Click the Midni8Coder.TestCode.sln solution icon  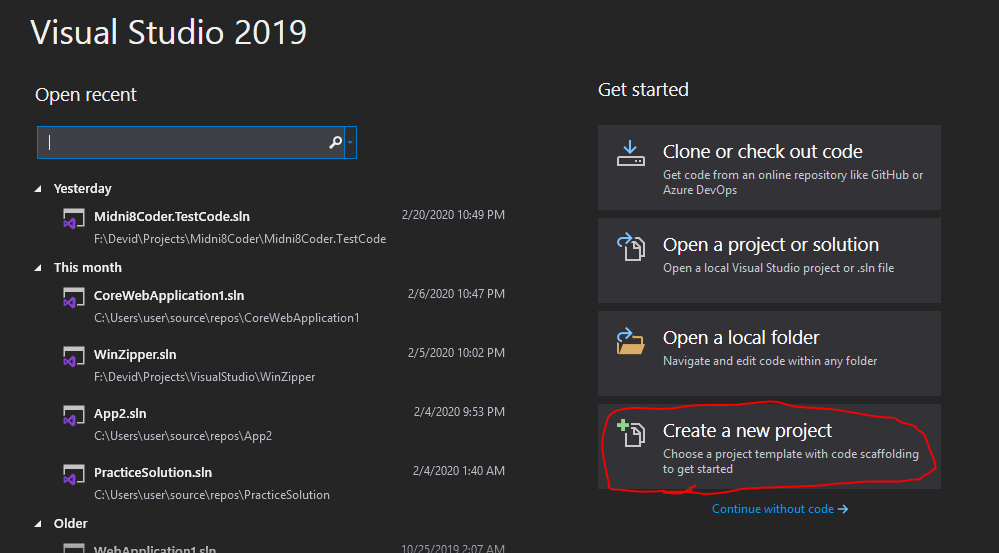[x=73, y=219]
